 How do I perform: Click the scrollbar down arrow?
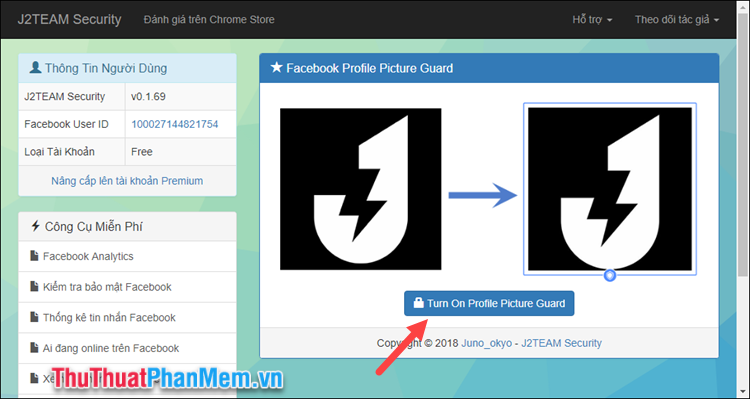(743, 393)
